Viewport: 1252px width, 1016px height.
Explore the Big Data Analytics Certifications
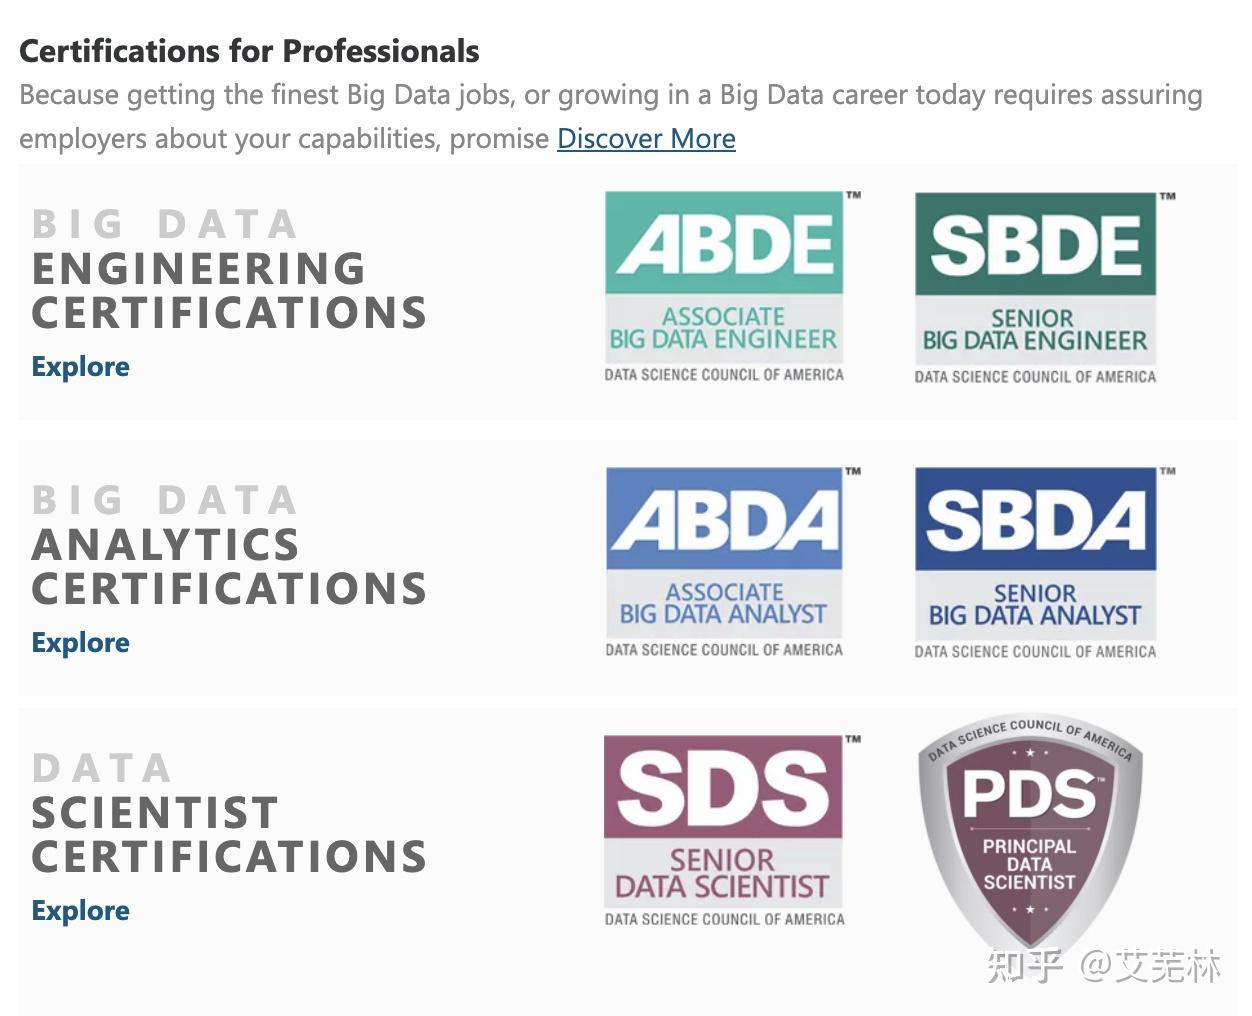tap(80, 642)
